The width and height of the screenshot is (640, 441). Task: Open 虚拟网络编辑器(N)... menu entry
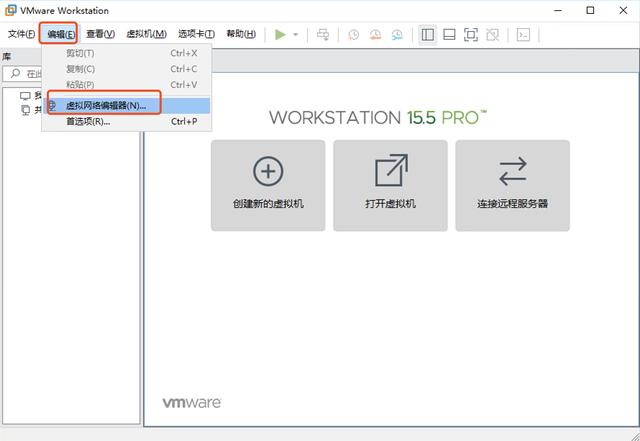pos(127,106)
